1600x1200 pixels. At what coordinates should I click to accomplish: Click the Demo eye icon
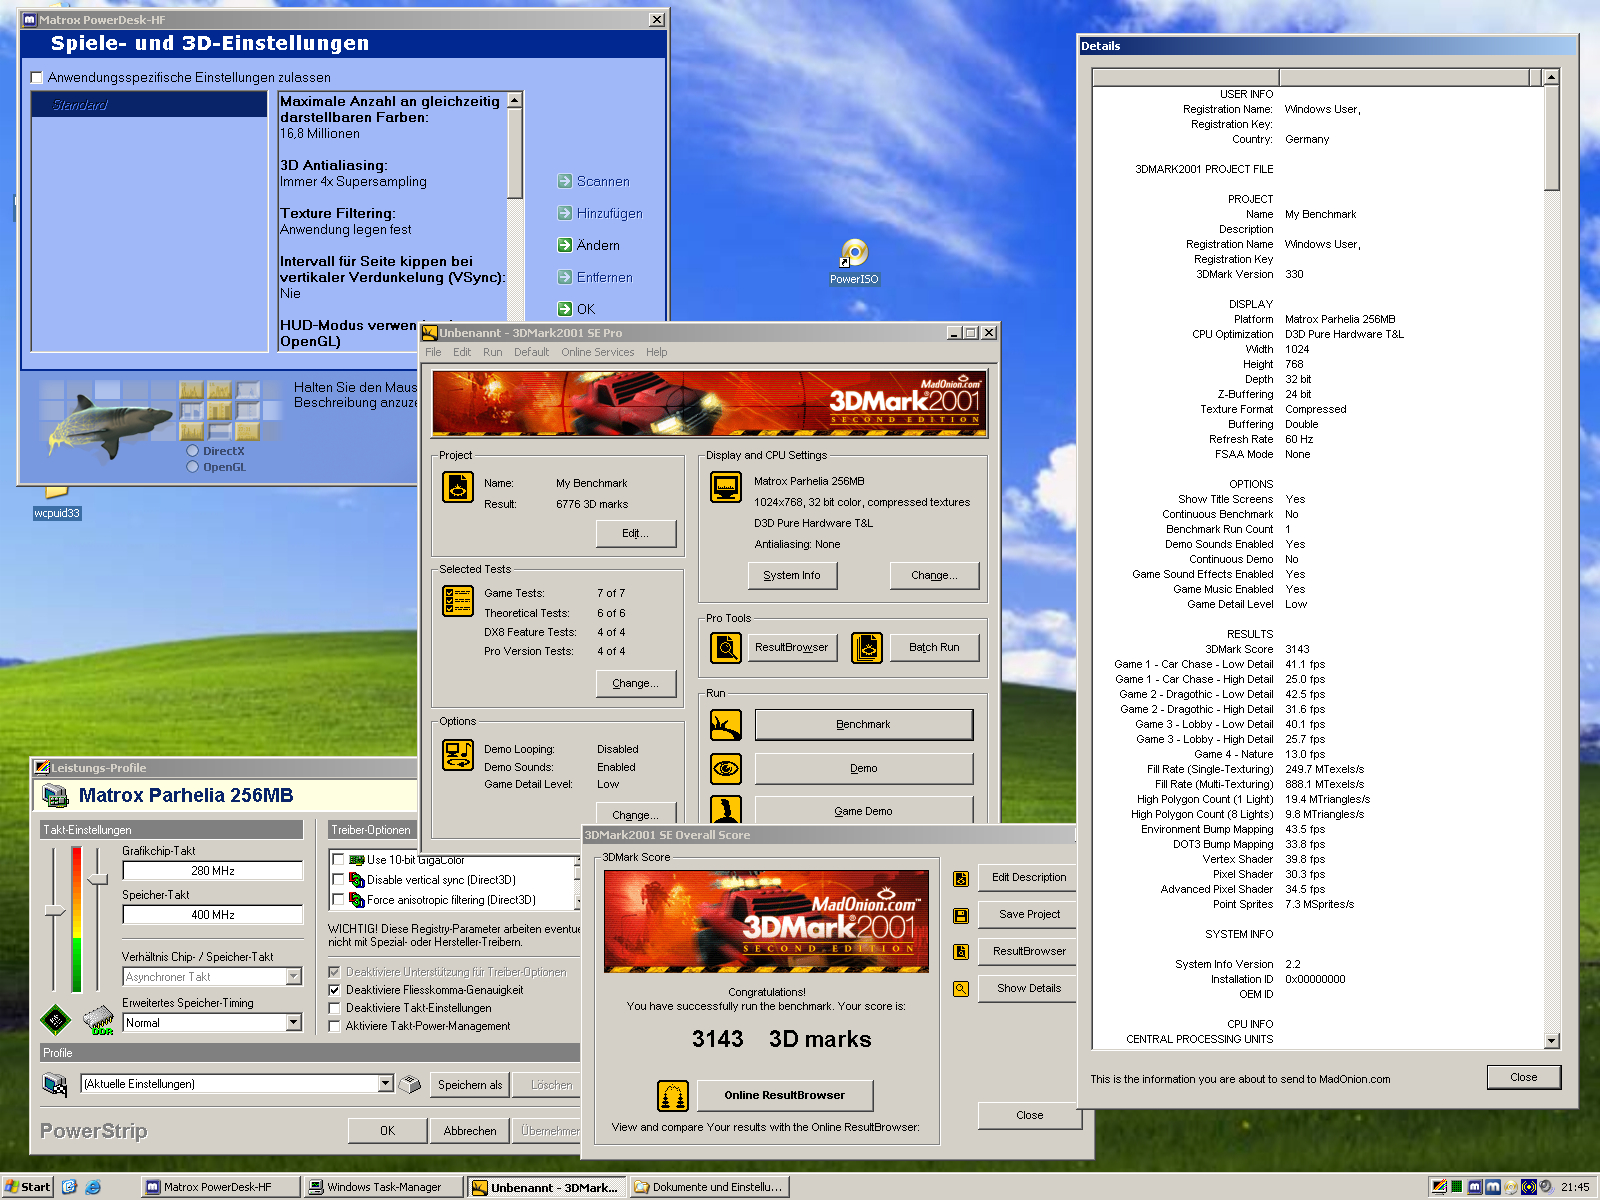726,768
